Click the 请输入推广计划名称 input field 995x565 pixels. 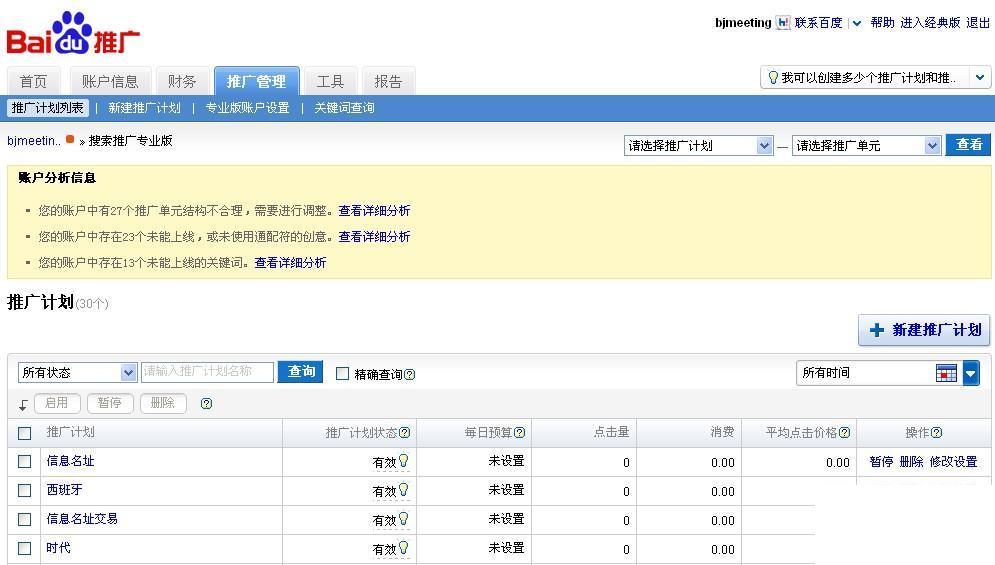[x=208, y=371]
